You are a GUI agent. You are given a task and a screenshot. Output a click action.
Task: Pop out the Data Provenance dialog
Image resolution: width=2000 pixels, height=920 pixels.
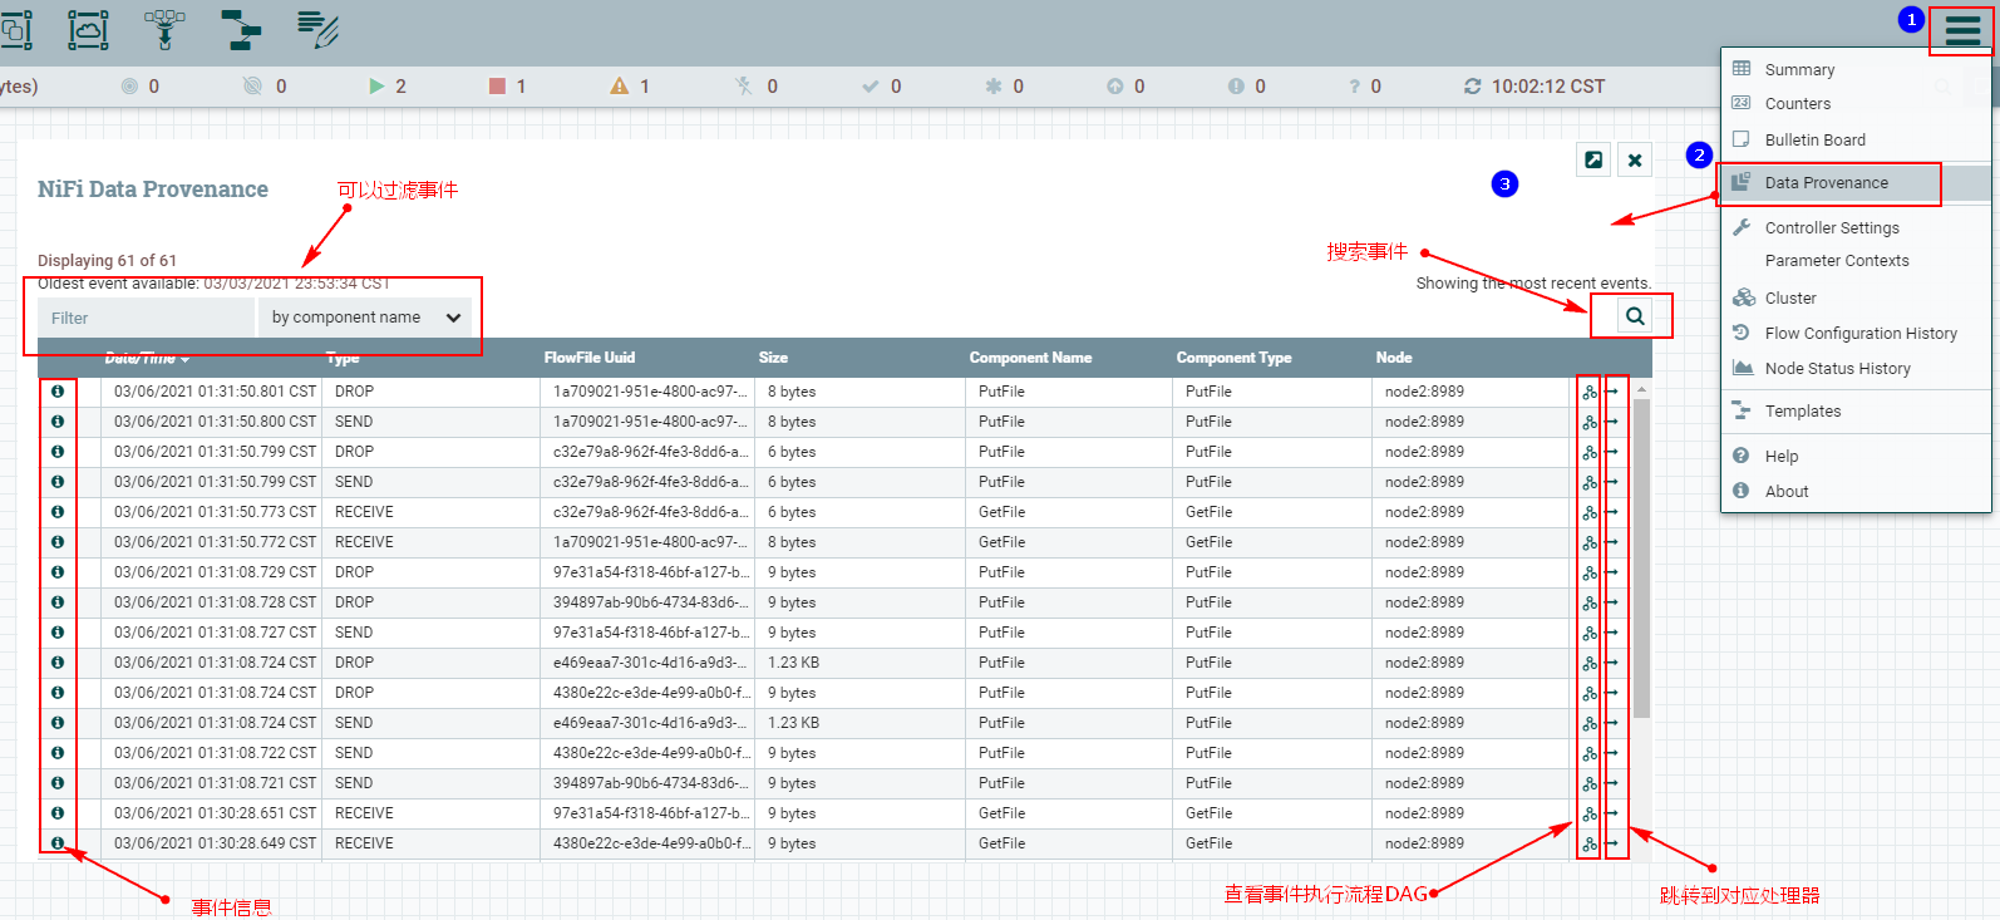[1593, 160]
